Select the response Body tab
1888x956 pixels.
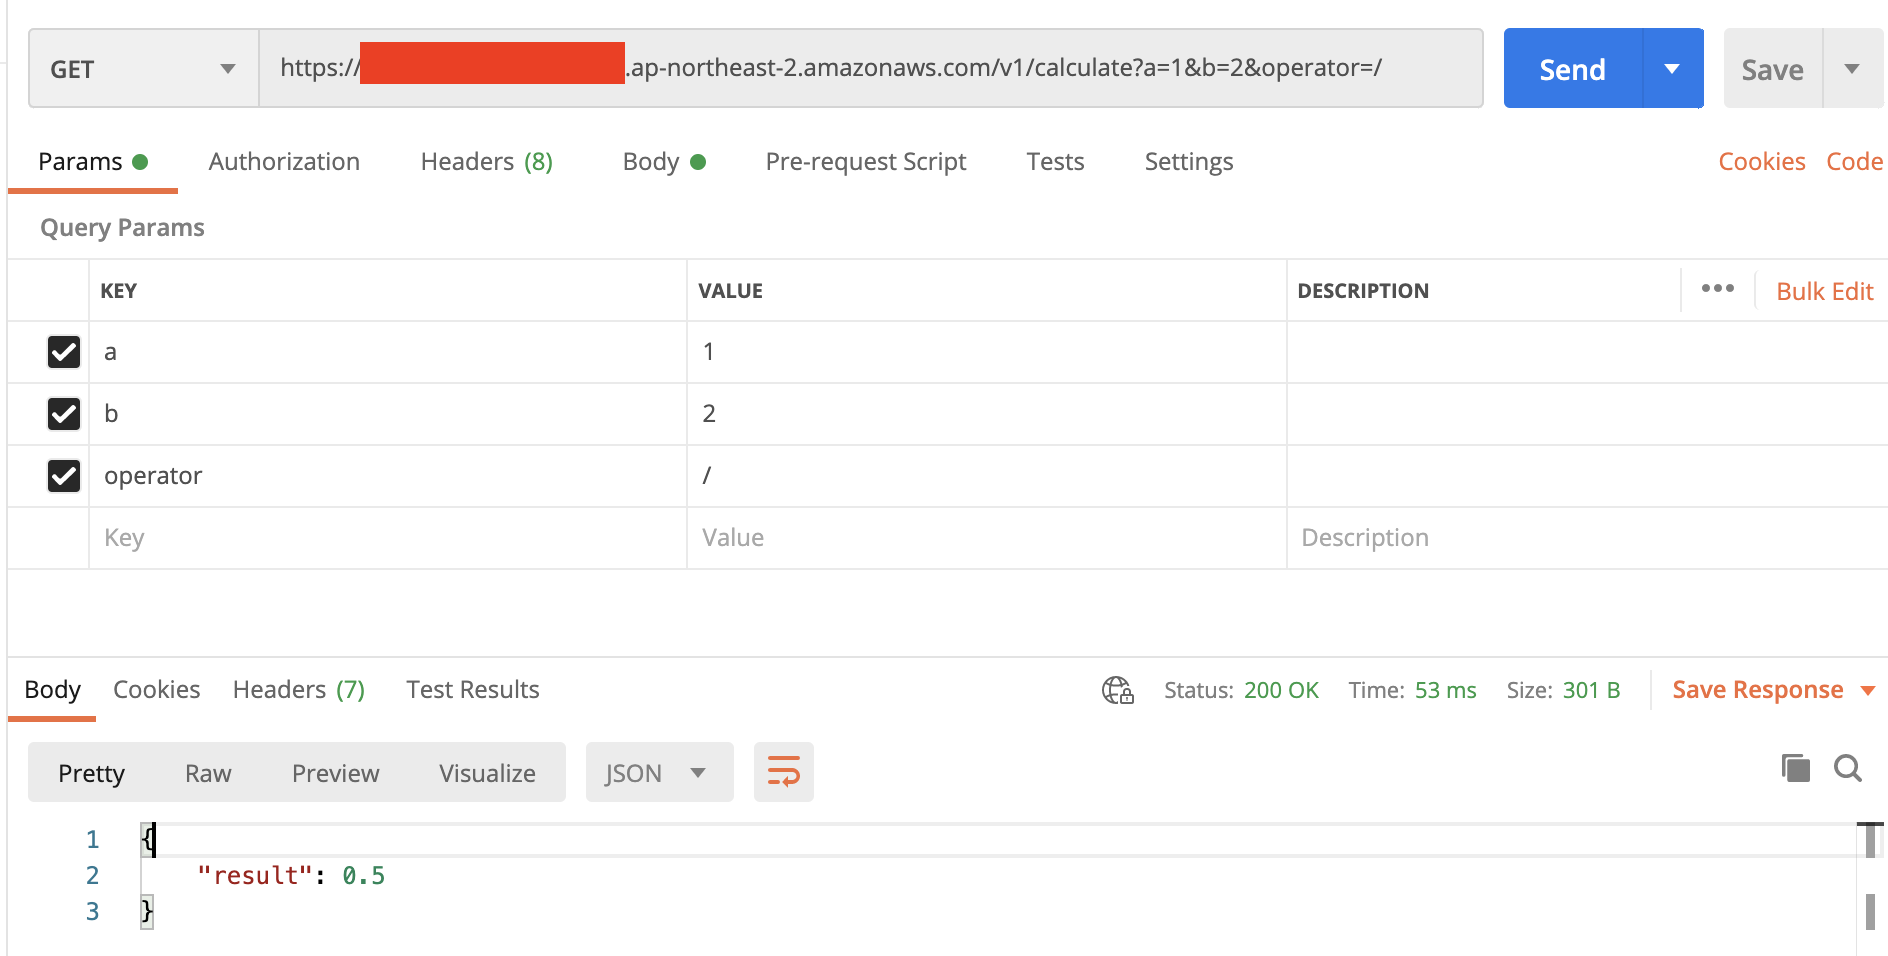pos(52,690)
